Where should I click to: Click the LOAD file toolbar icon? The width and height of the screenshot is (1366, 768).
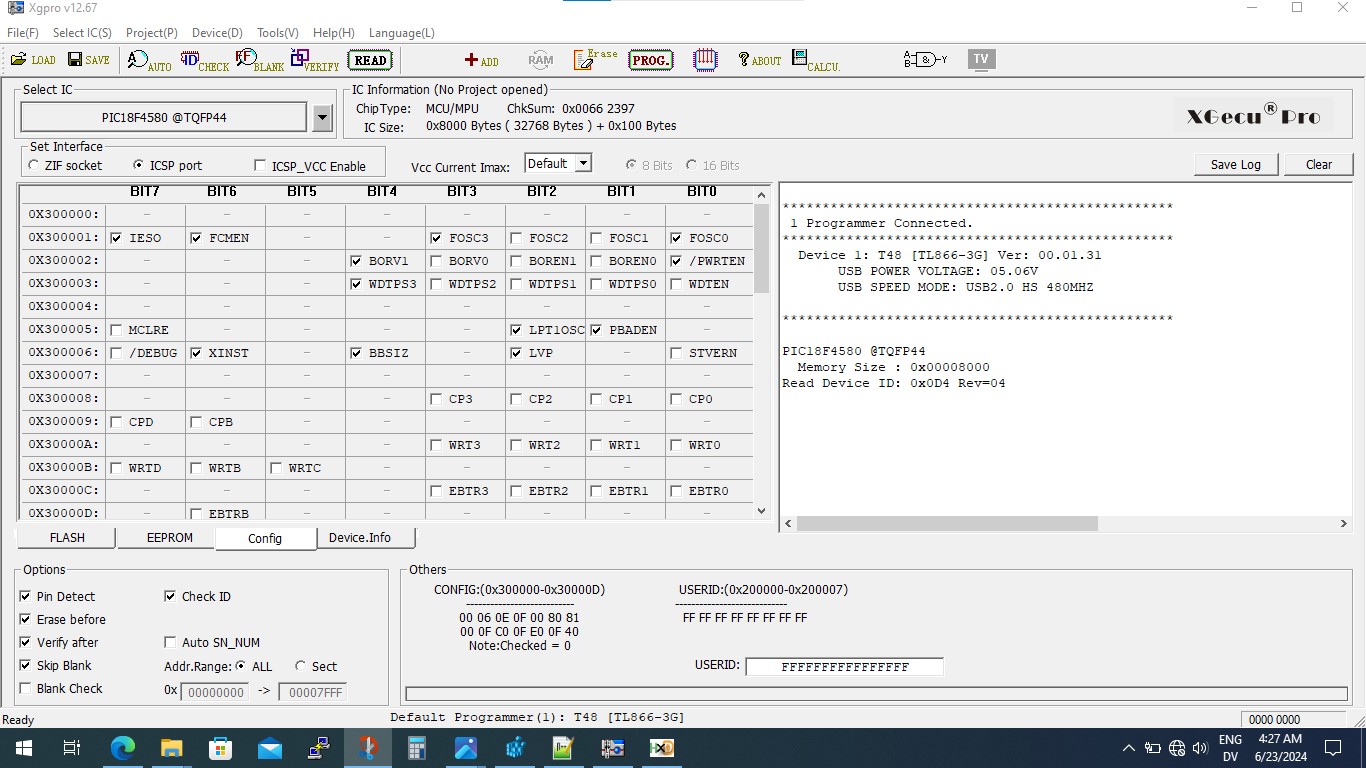click(x=33, y=60)
